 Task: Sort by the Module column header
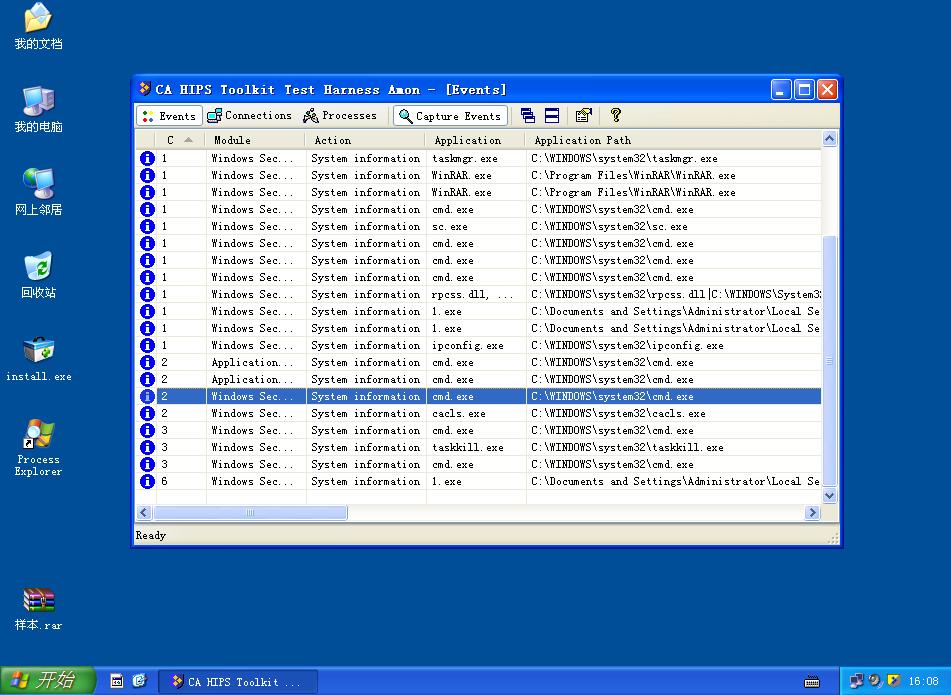tap(255, 140)
